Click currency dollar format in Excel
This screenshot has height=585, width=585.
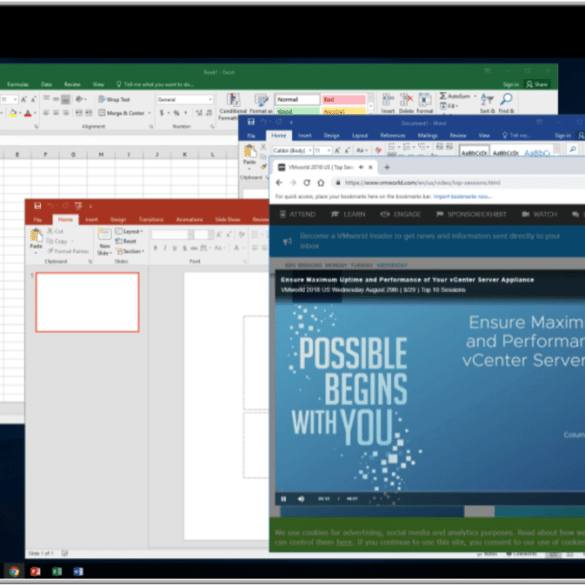(162, 113)
